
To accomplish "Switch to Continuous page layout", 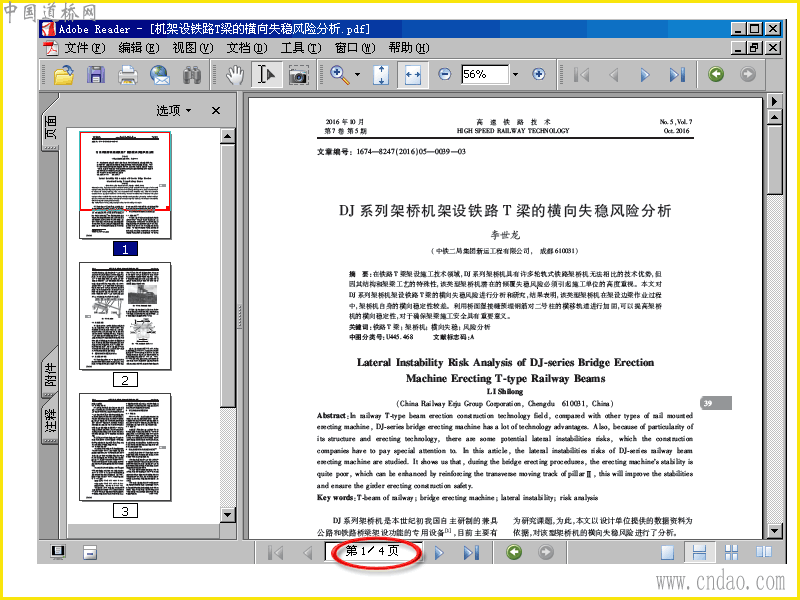I will point(699,552).
